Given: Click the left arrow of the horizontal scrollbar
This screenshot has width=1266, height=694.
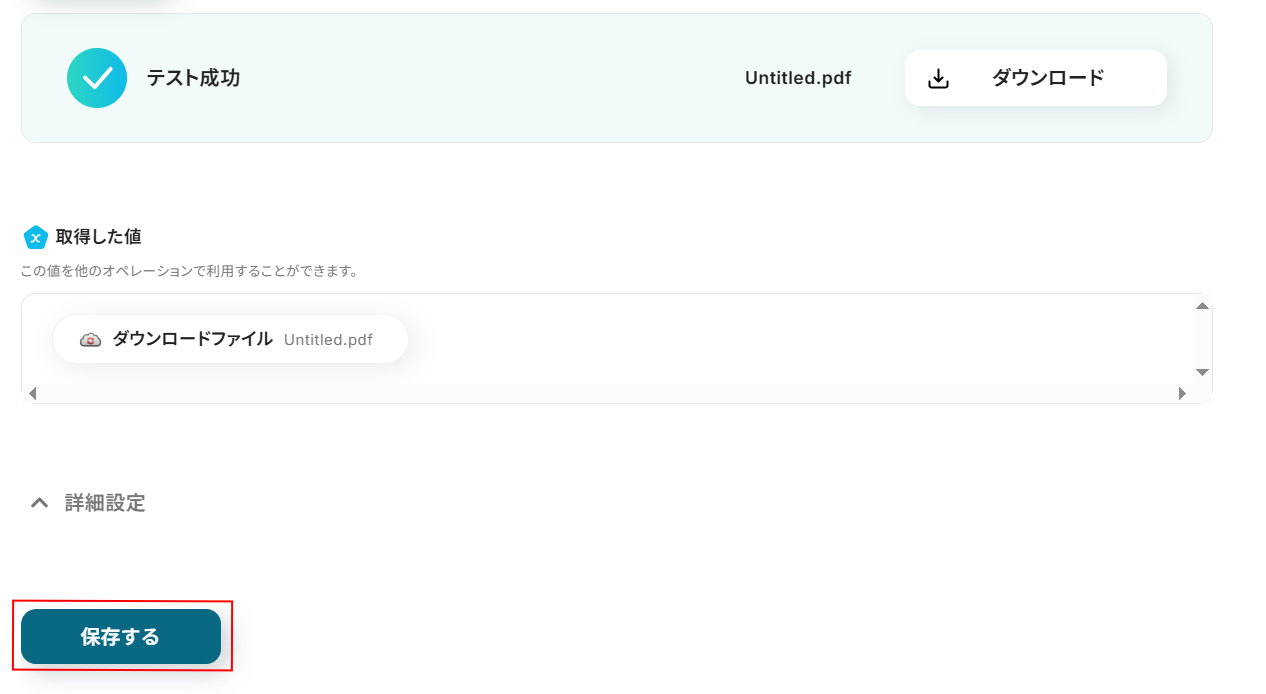Looking at the screenshot, I should [32, 394].
